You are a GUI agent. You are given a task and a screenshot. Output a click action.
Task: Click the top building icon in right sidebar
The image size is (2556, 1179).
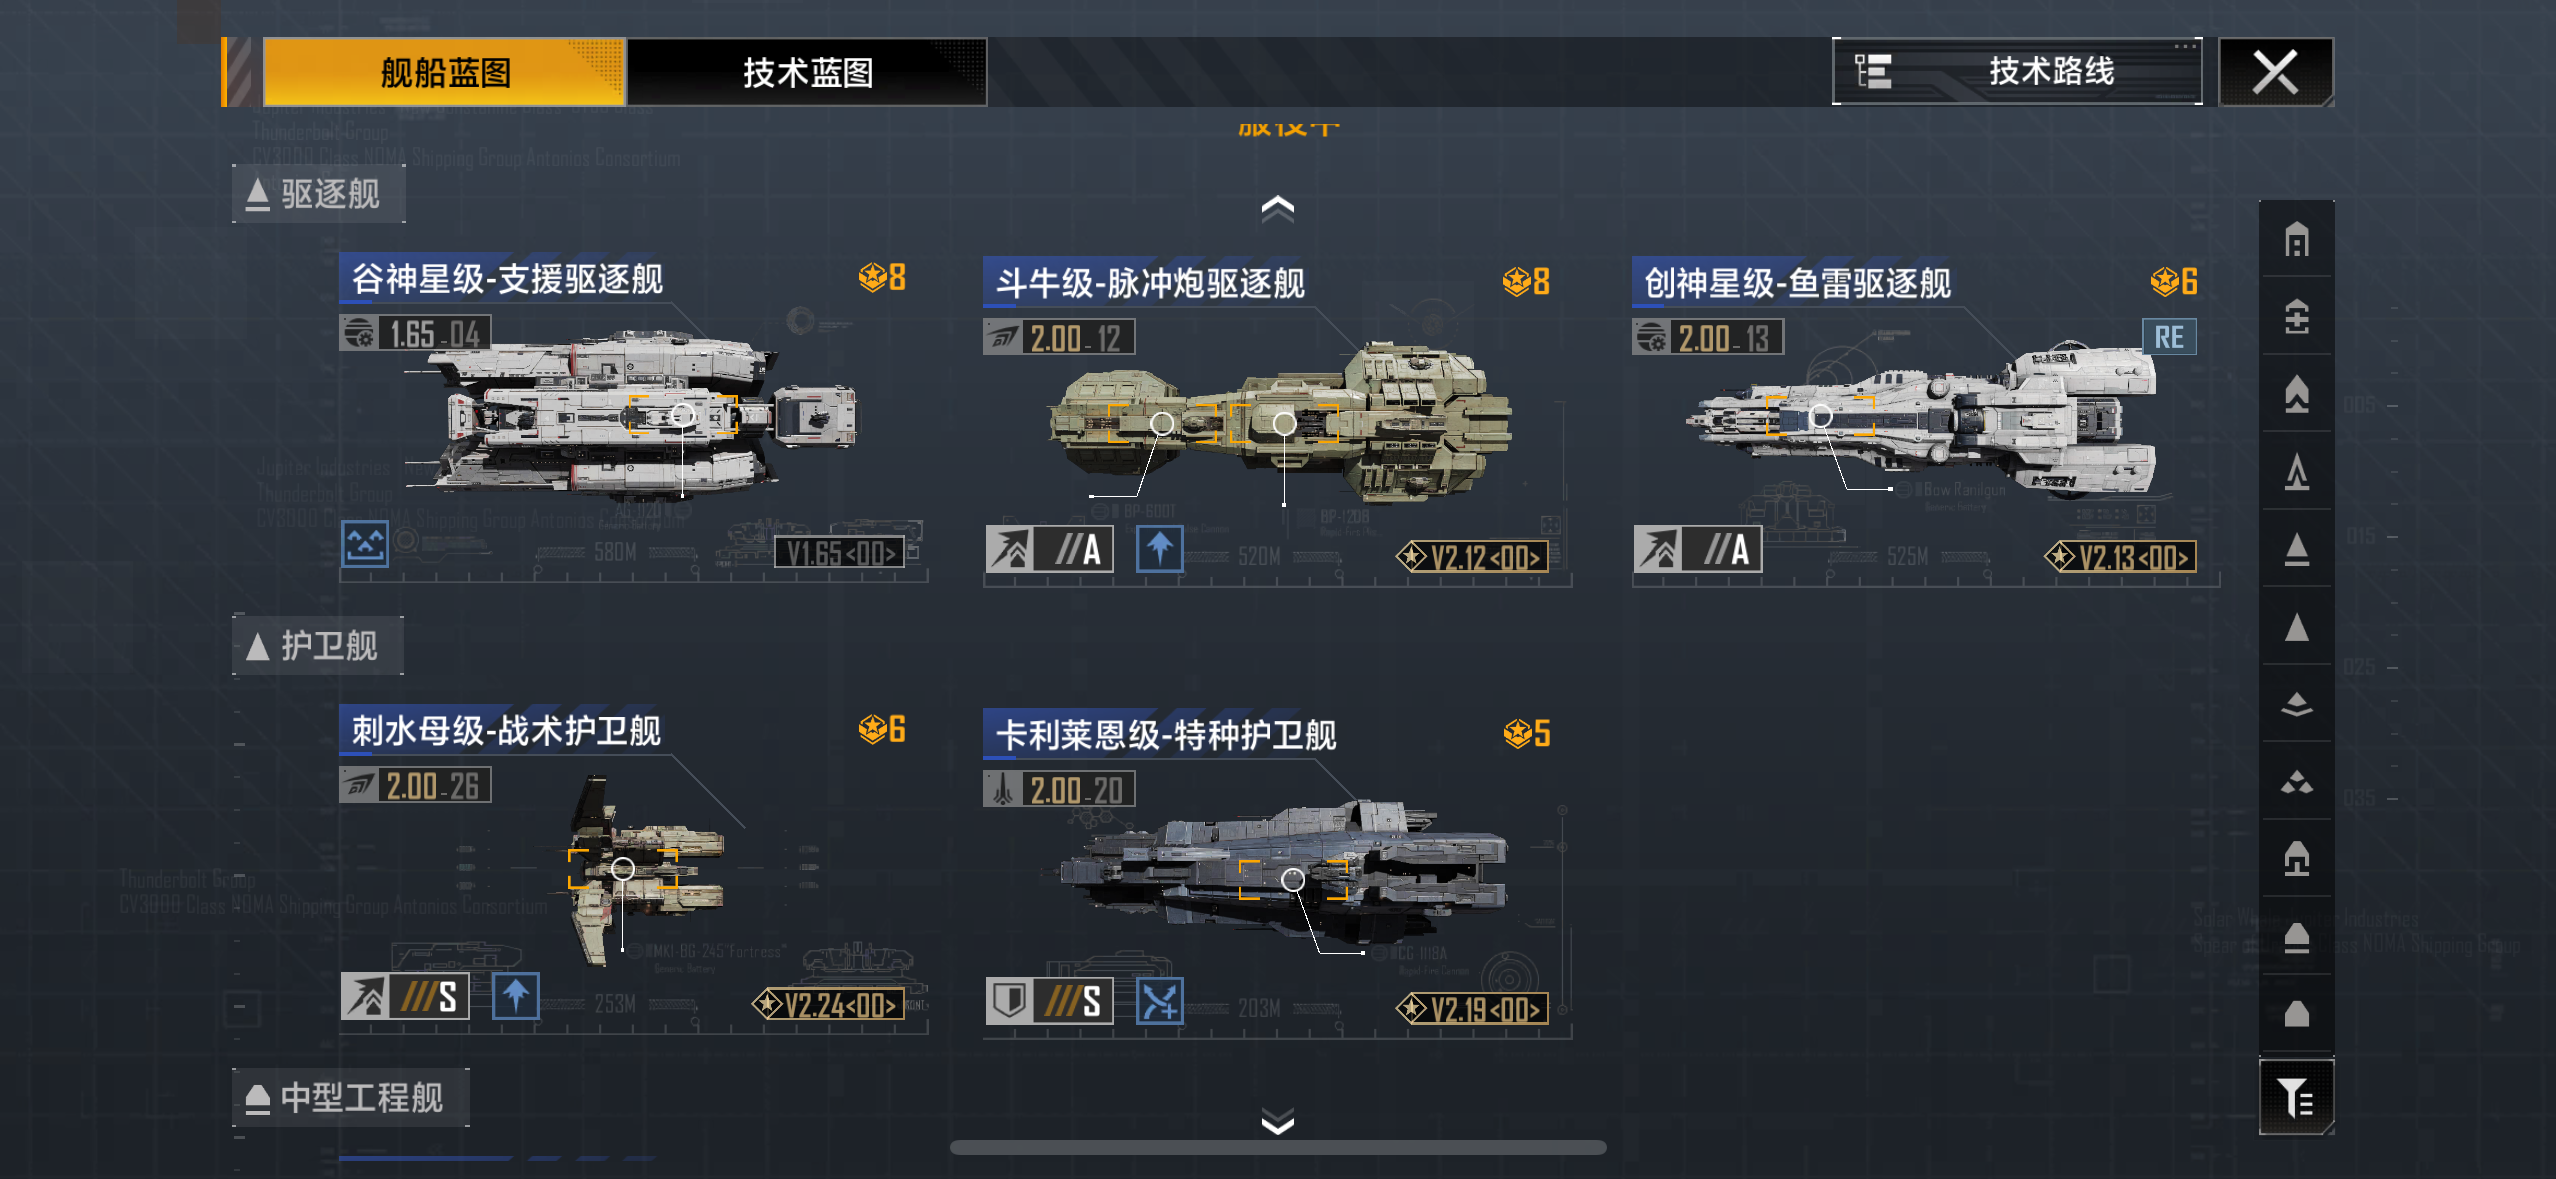tap(2297, 240)
